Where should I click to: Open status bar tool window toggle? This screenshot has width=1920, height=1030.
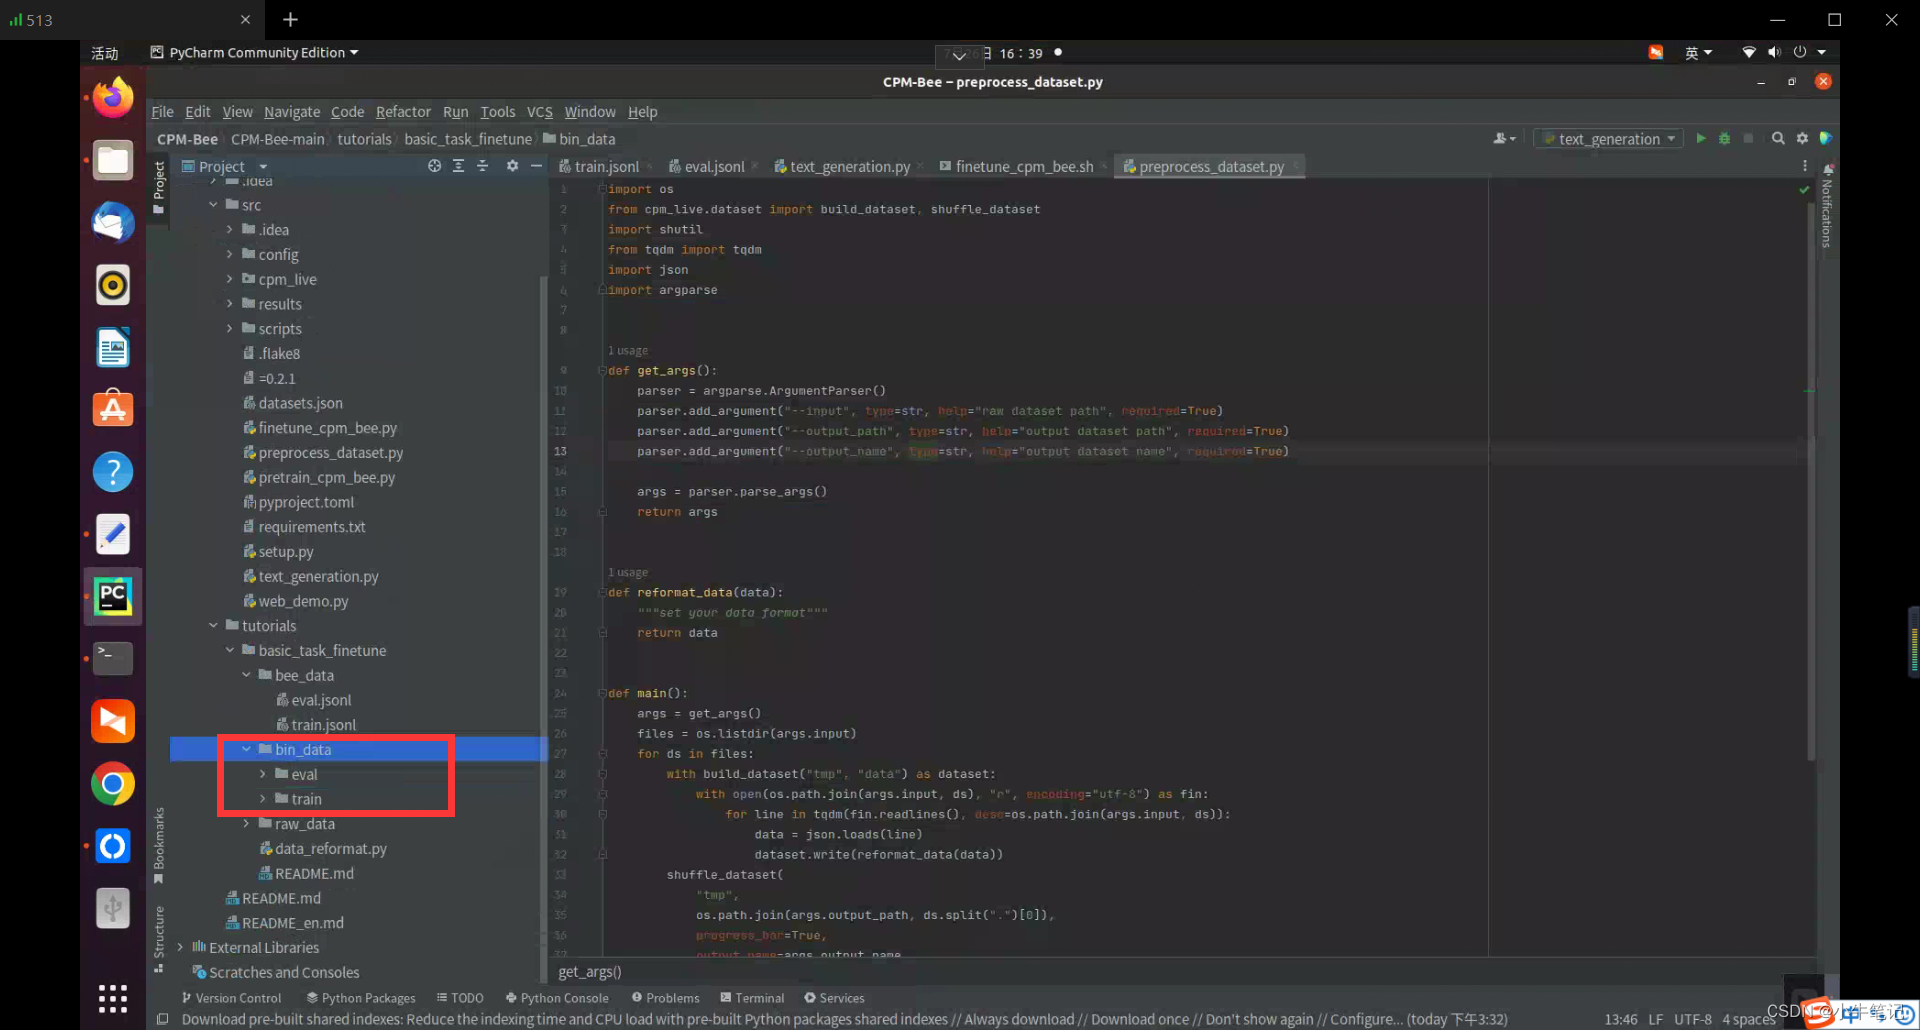point(162,1019)
